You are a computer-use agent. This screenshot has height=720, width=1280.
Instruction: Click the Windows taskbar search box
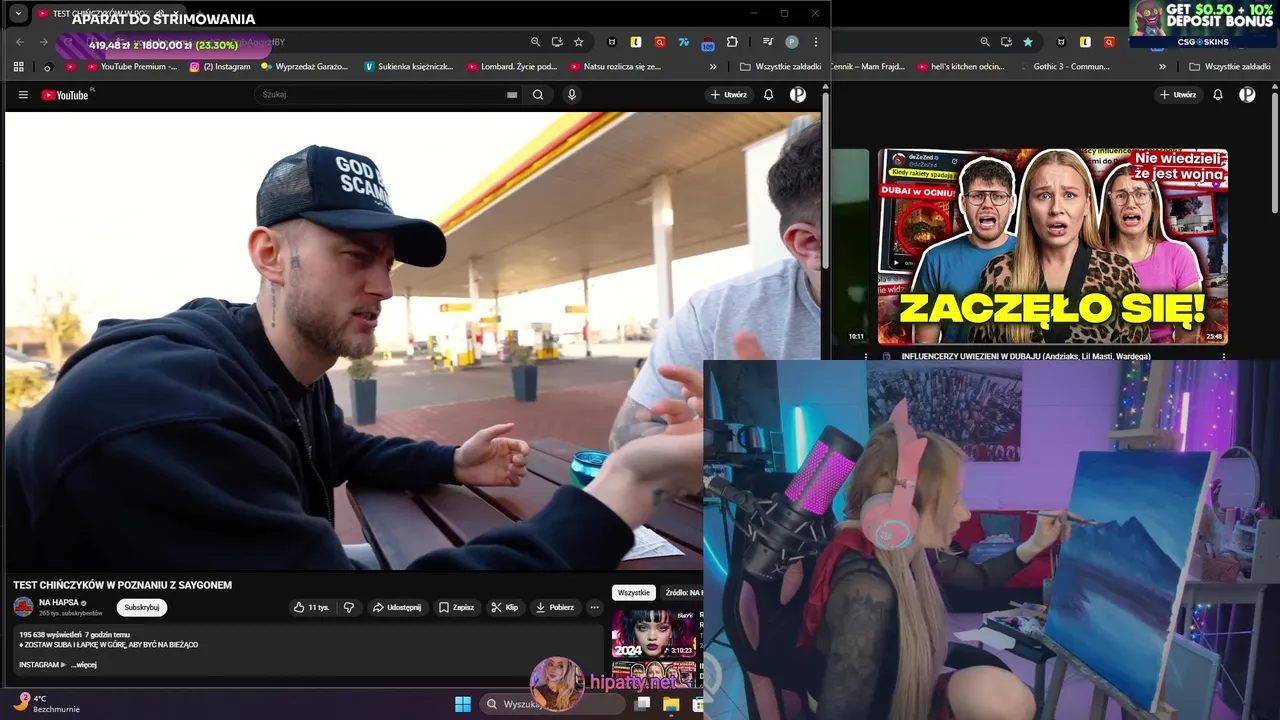pos(553,704)
